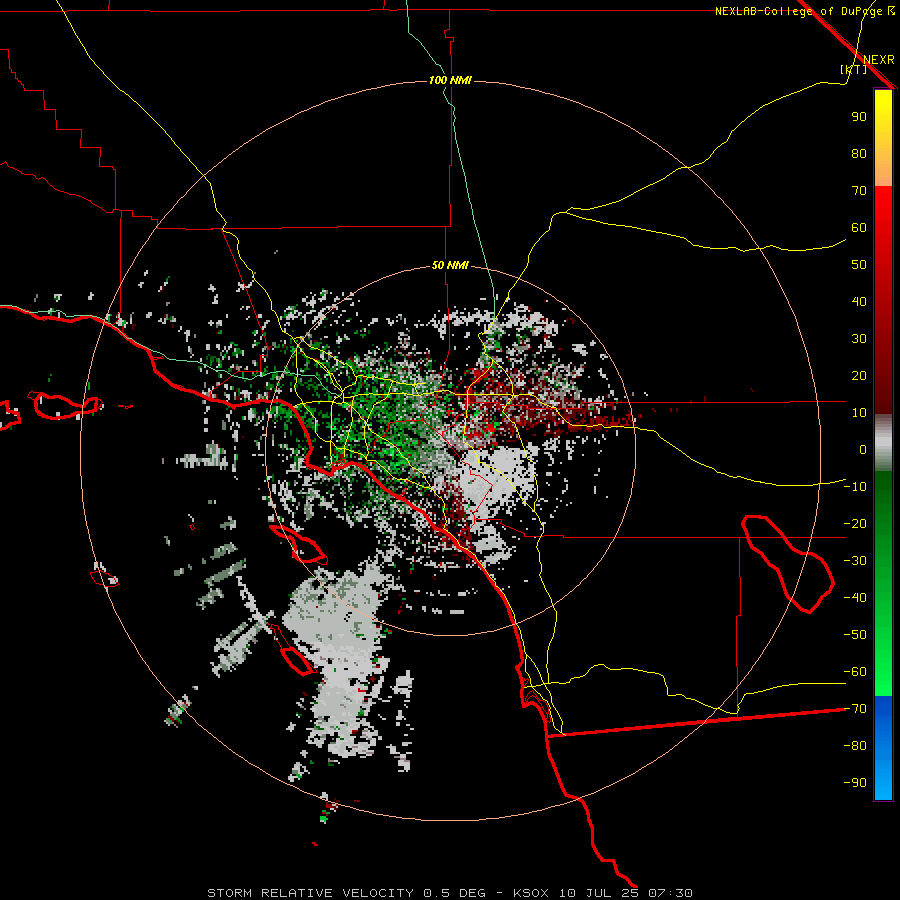Click the -40 value on velocity scale
This screenshot has height=900, width=900.
(855, 598)
